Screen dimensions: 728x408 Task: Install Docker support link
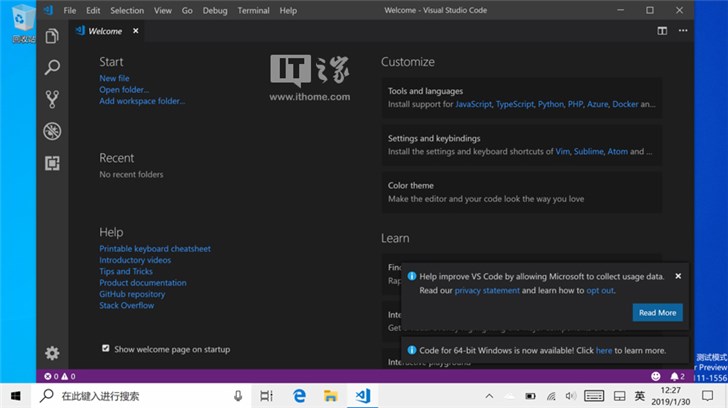click(625, 104)
